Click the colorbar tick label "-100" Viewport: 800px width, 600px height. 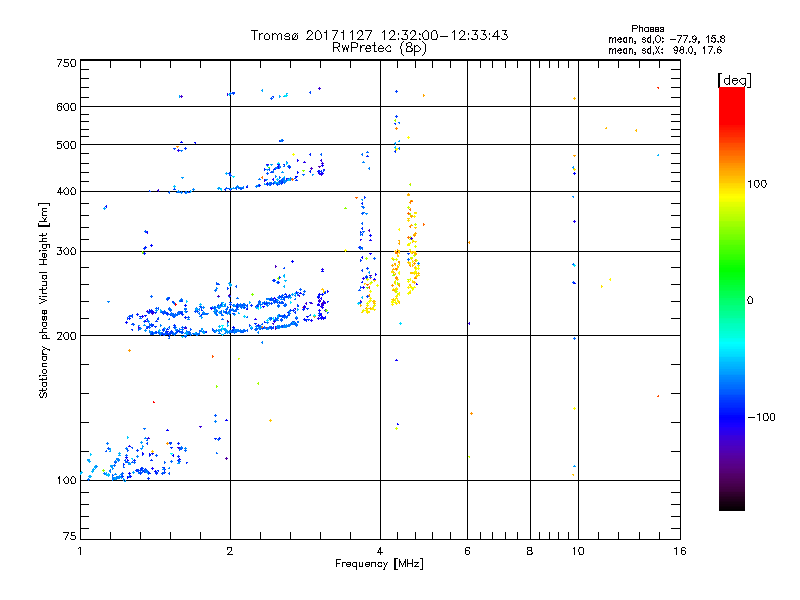point(762,417)
